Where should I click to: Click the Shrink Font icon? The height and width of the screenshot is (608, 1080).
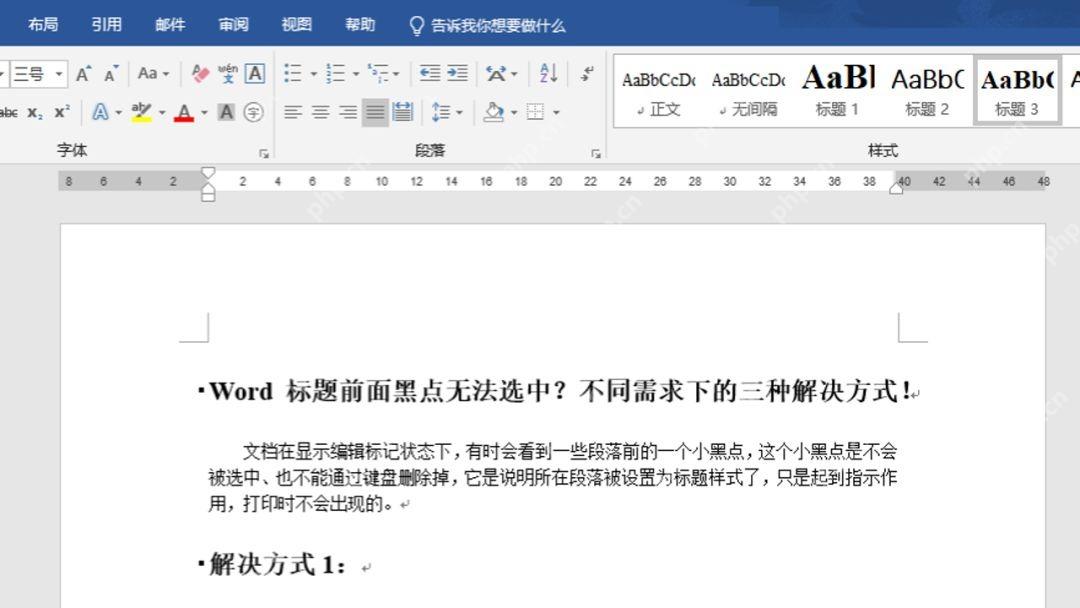tap(110, 74)
